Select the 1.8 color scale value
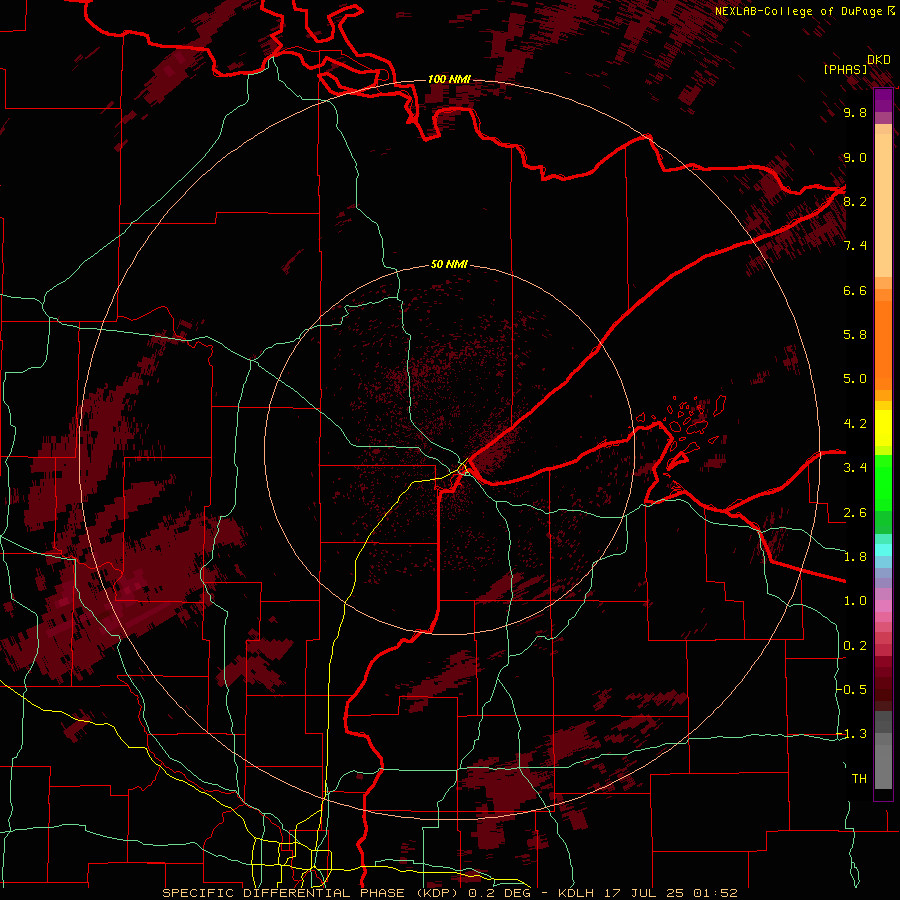This screenshot has width=900, height=900. click(855, 557)
